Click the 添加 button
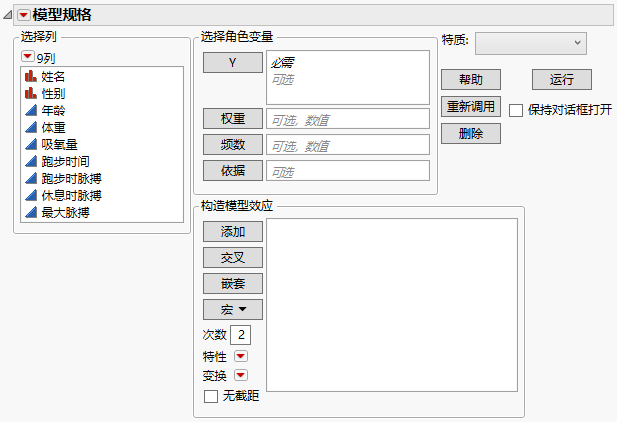The width and height of the screenshot is (617, 422). point(233,231)
